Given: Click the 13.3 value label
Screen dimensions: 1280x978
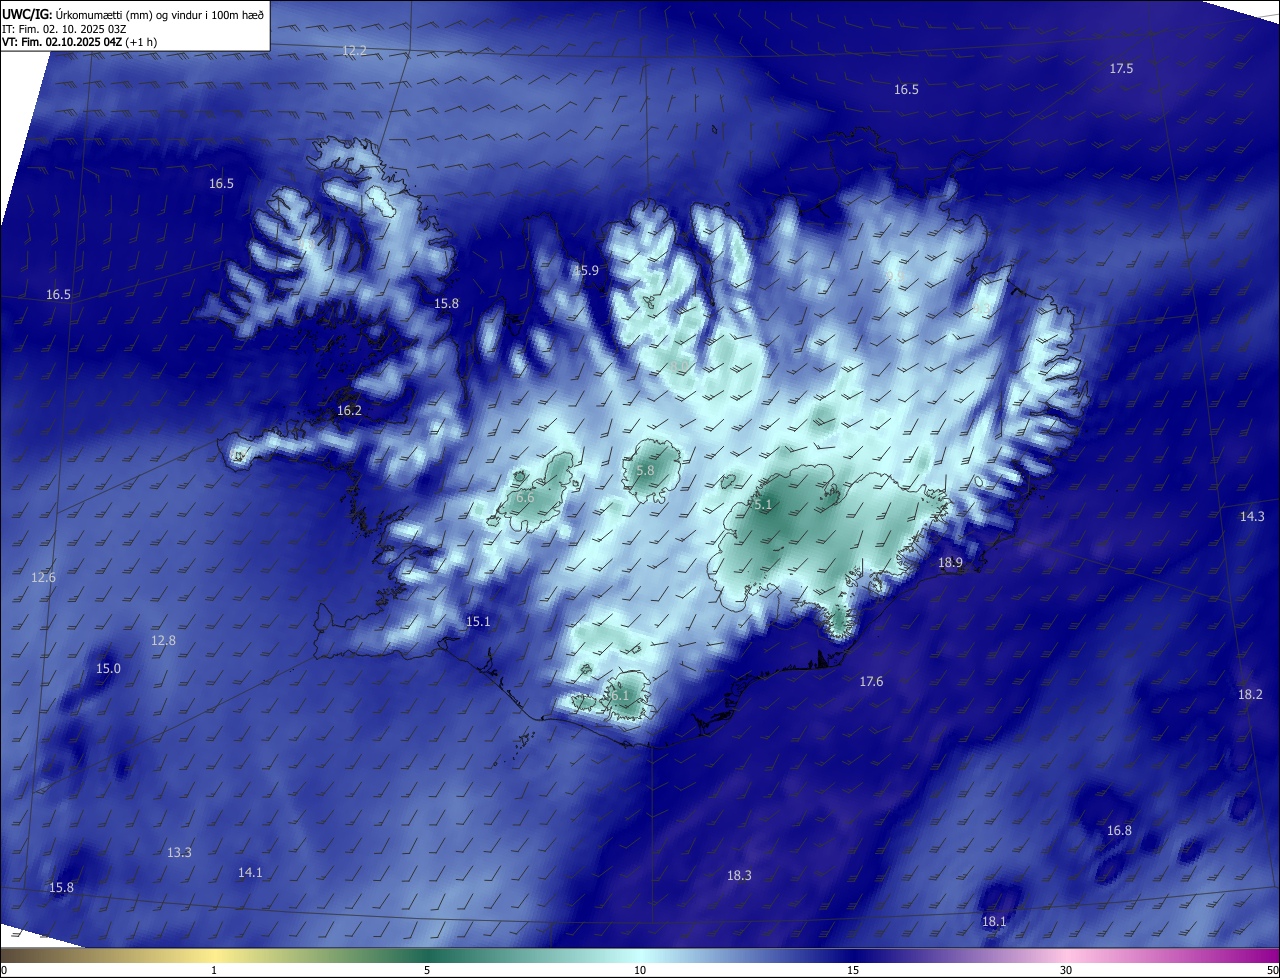Looking at the screenshot, I should 179,852.
